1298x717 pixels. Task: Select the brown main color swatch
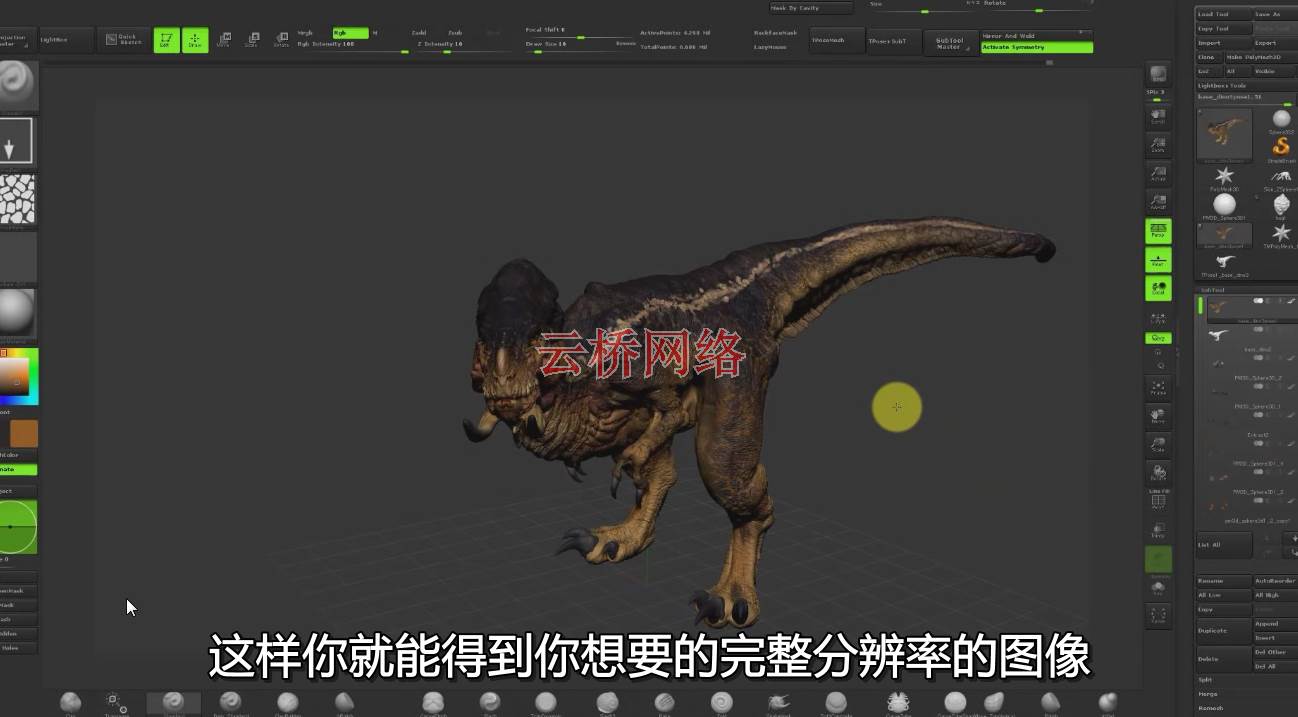[x=24, y=433]
